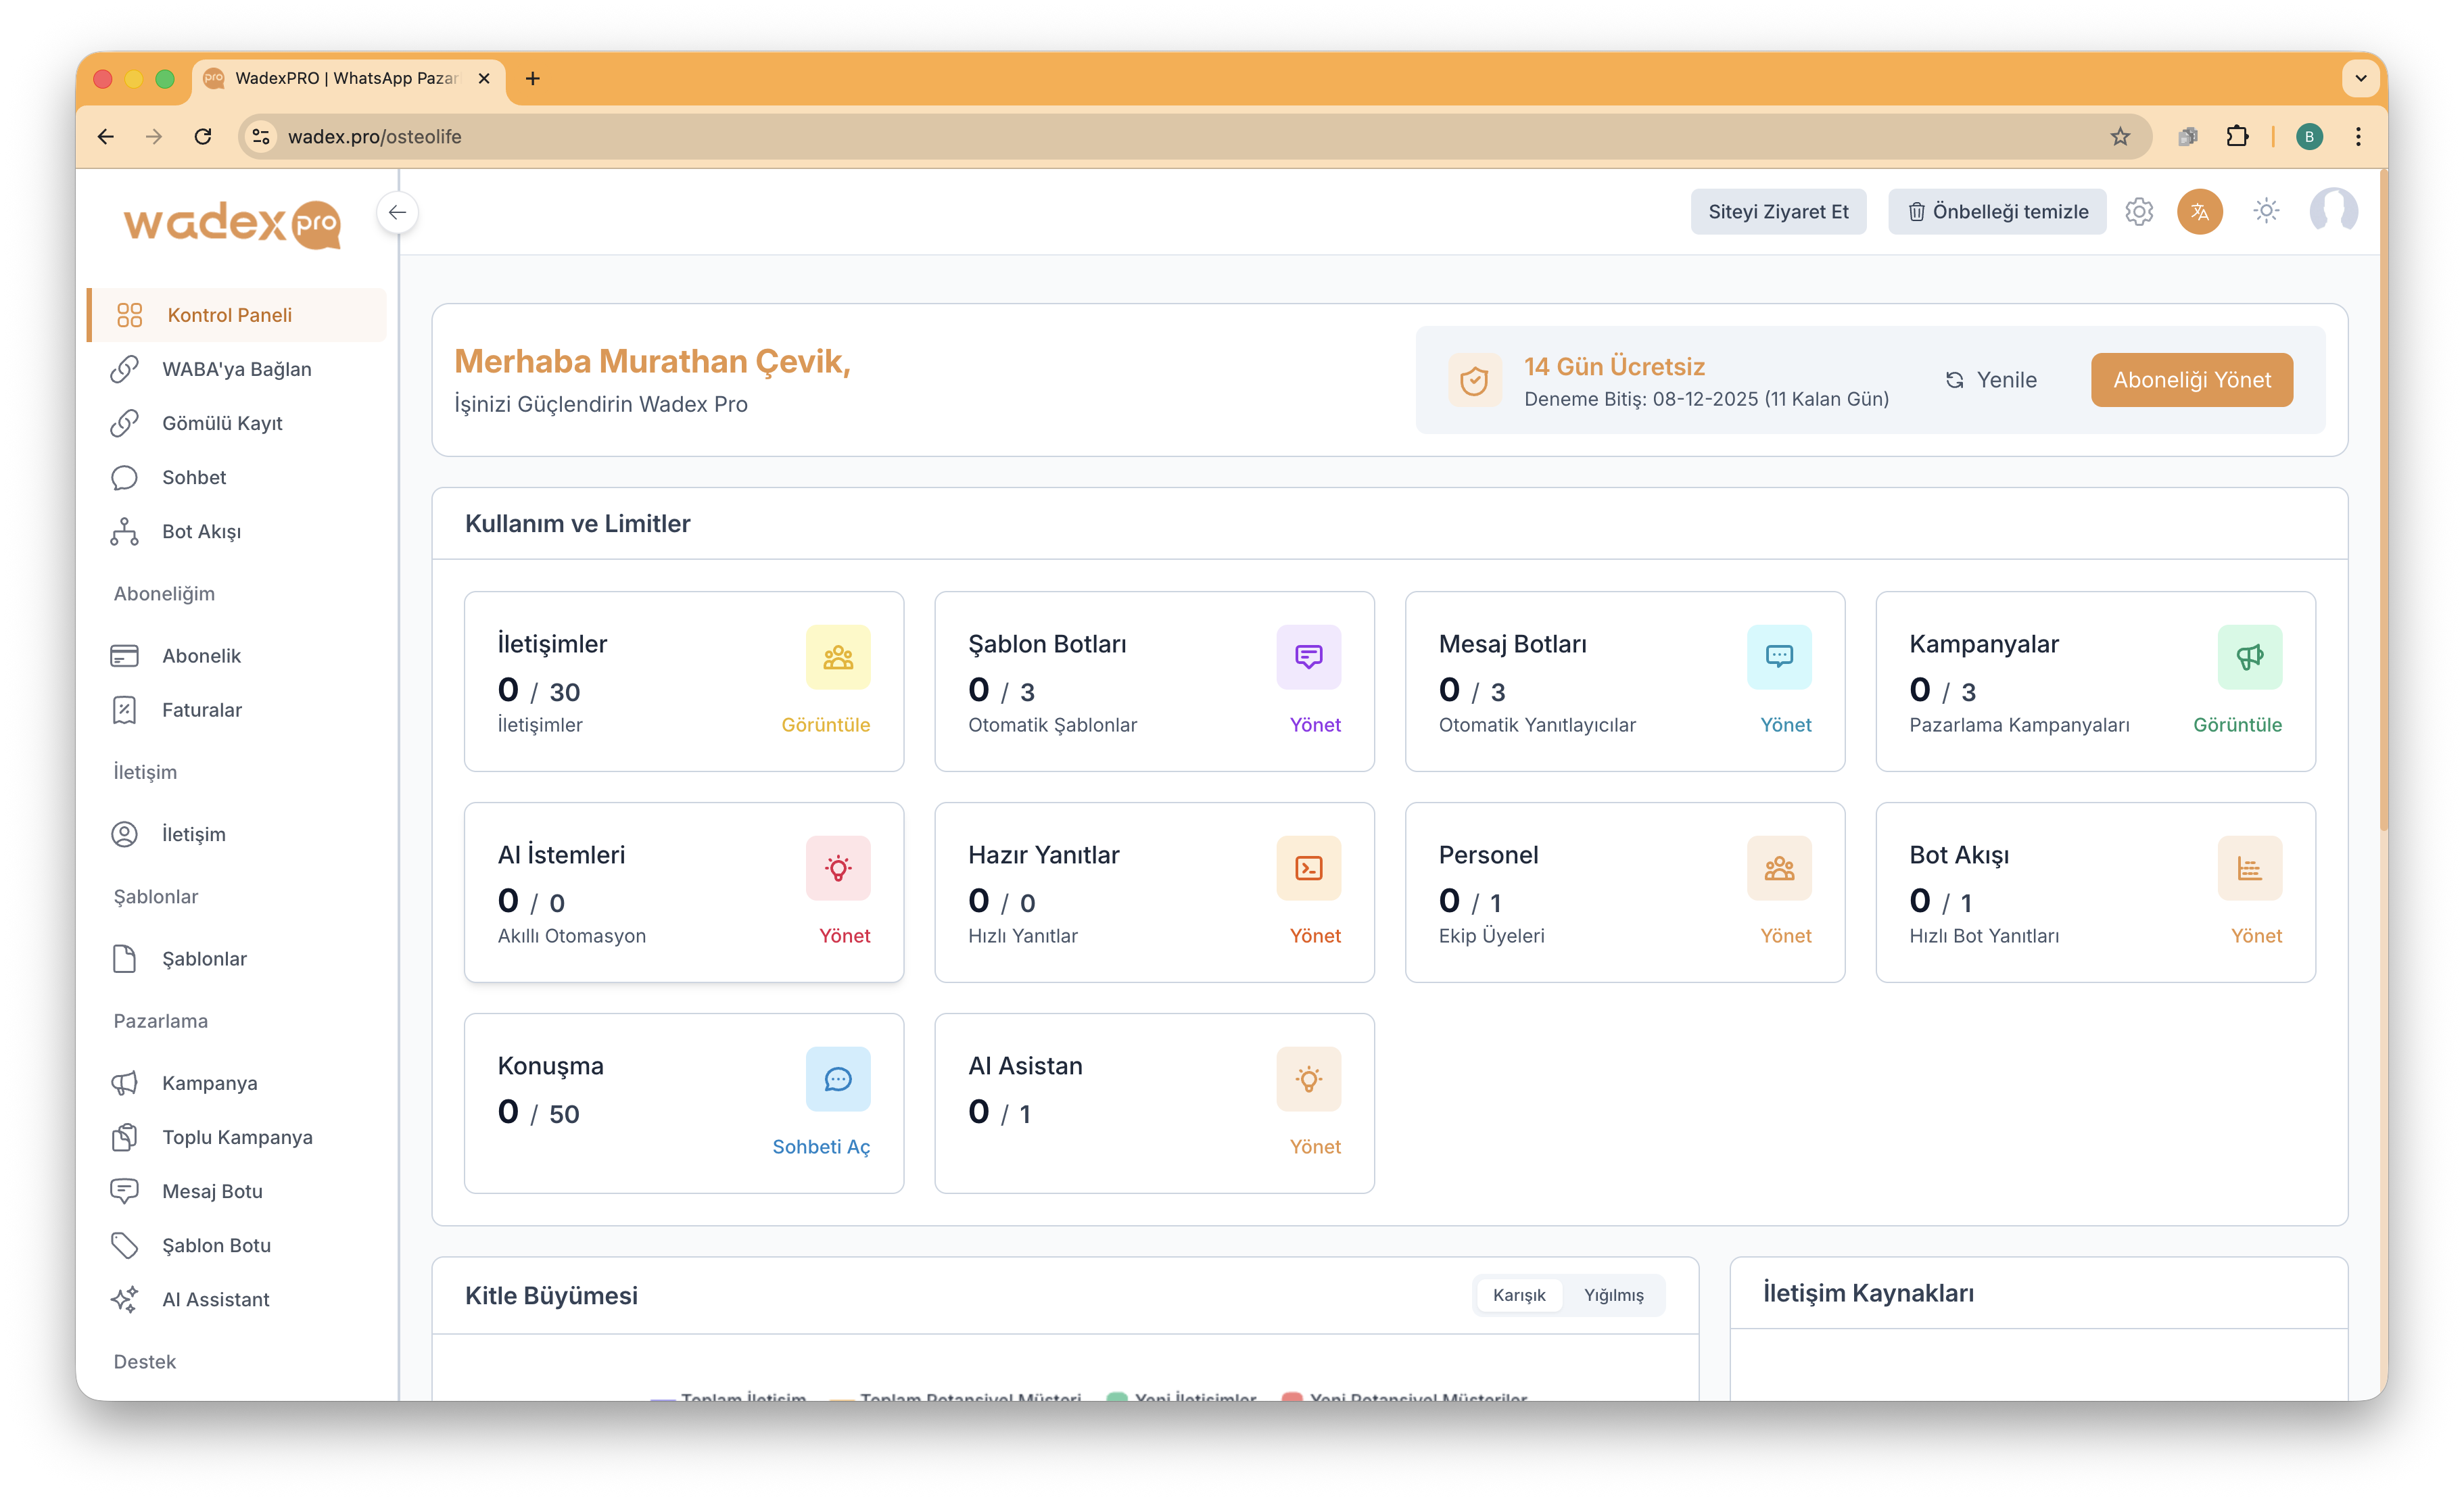Click the Aboneliği Yönet button
2464x1501 pixels.
coord(2191,379)
